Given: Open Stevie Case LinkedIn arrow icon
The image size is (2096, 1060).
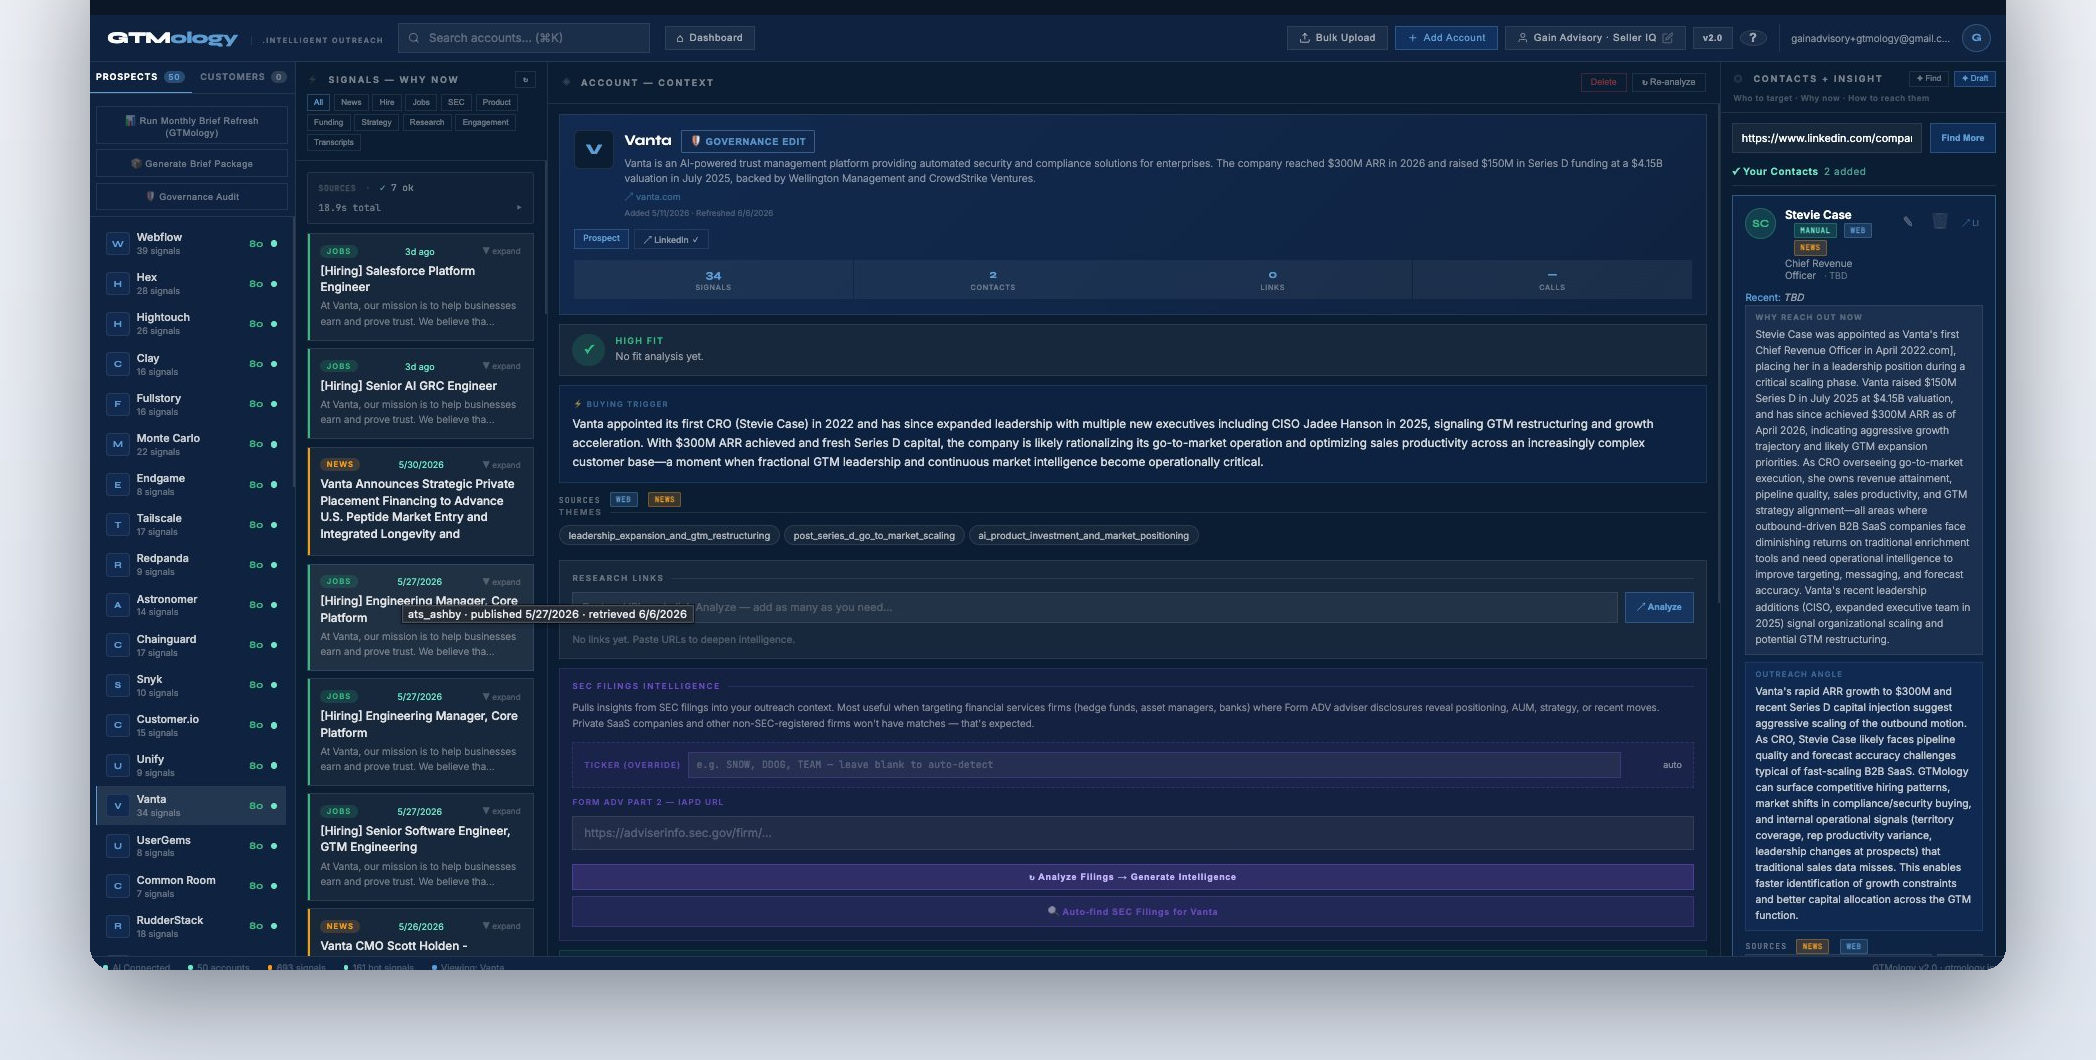Looking at the screenshot, I should tap(1970, 222).
